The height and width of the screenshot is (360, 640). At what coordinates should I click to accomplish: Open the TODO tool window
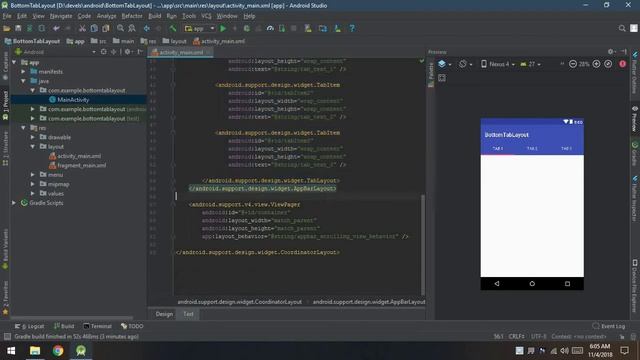pos(132,326)
